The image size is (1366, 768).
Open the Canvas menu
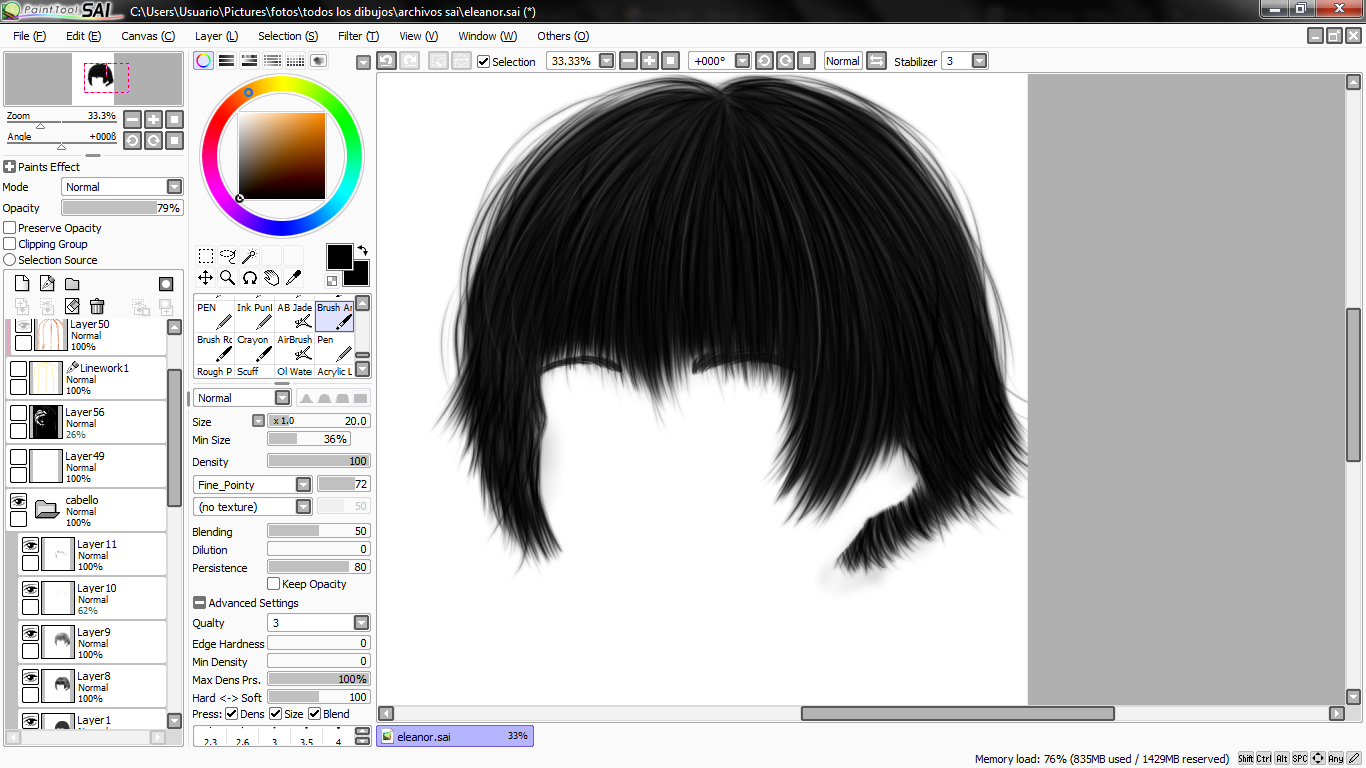click(148, 36)
